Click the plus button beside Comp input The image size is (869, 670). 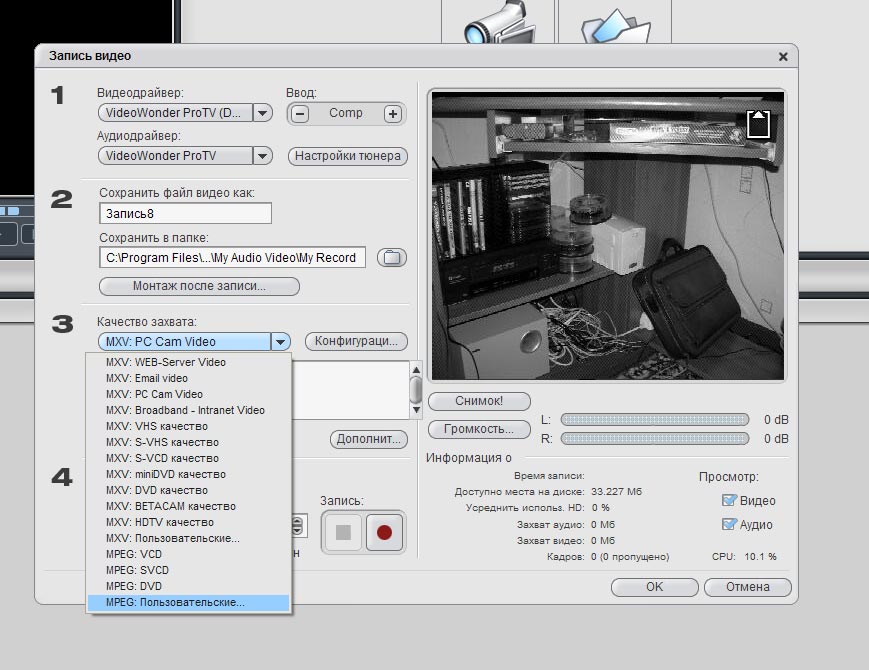pos(393,114)
